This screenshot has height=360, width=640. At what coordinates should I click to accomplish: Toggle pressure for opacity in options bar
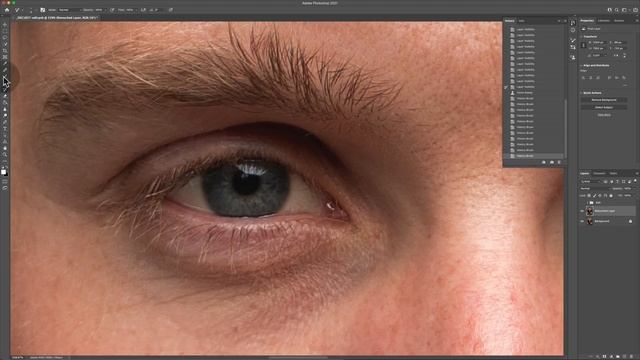coord(113,10)
